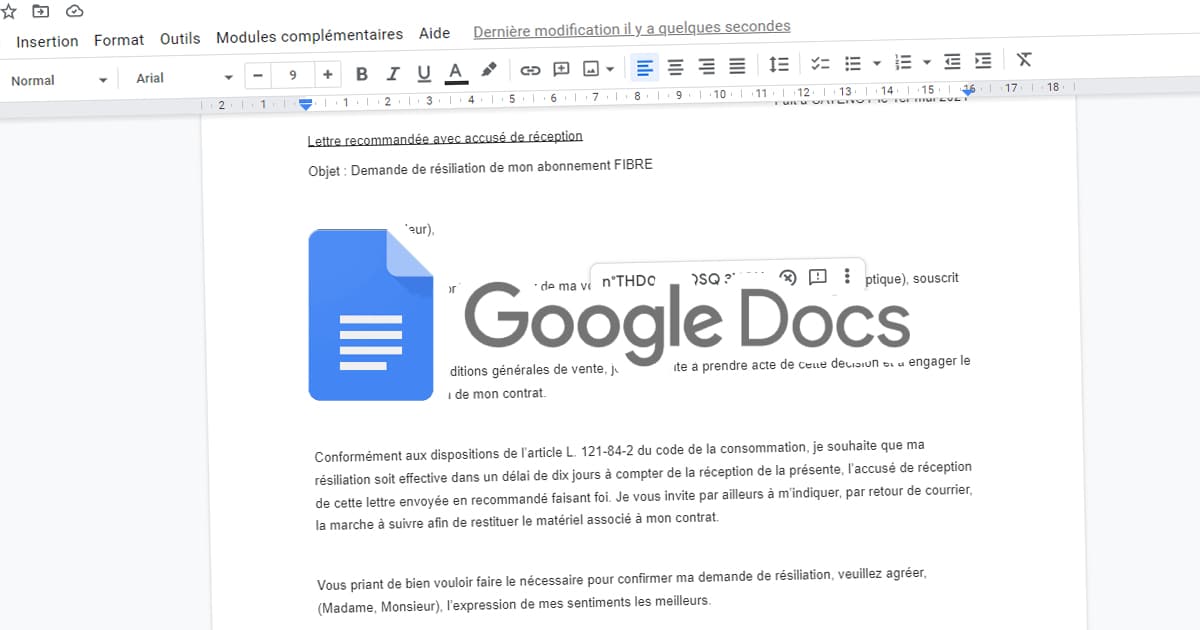Insert a checklist
This screenshot has height=630, width=1200.
(821, 64)
